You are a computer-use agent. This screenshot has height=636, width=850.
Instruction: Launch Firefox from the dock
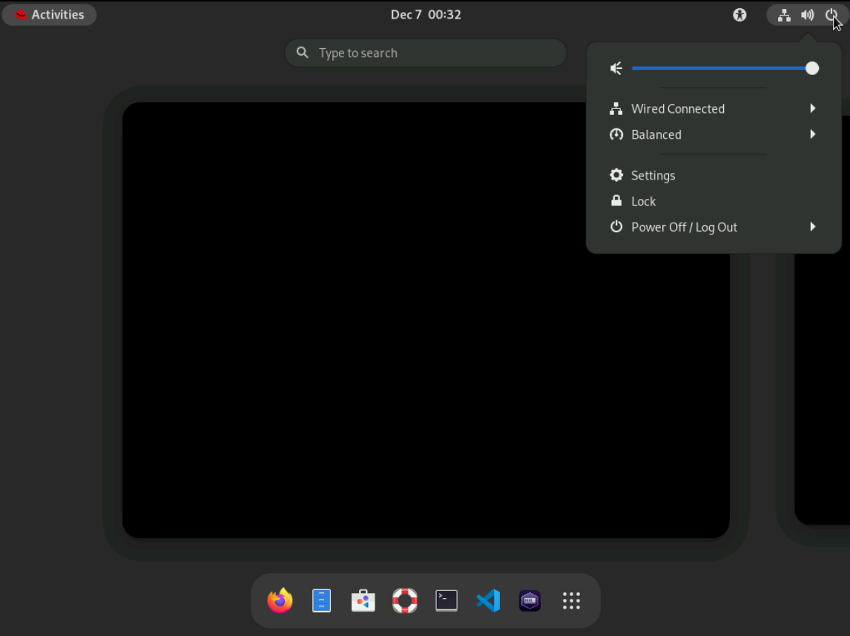click(280, 600)
